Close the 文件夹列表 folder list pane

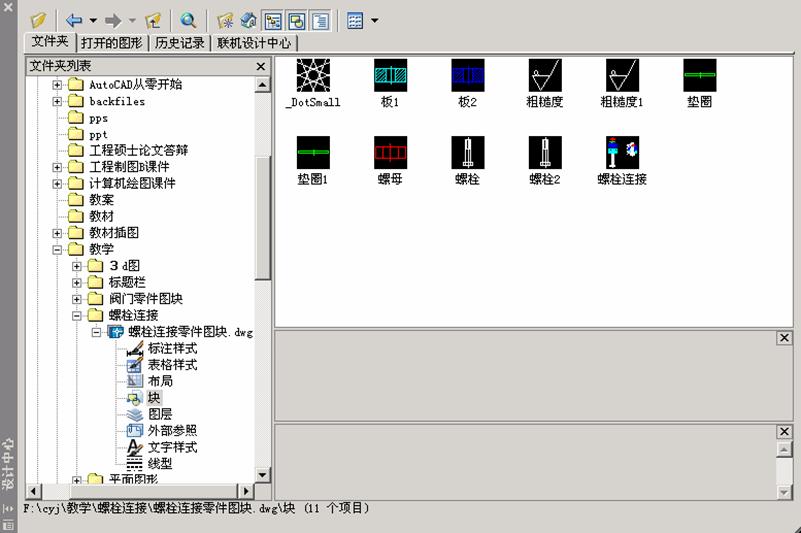pyautogui.click(x=261, y=66)
